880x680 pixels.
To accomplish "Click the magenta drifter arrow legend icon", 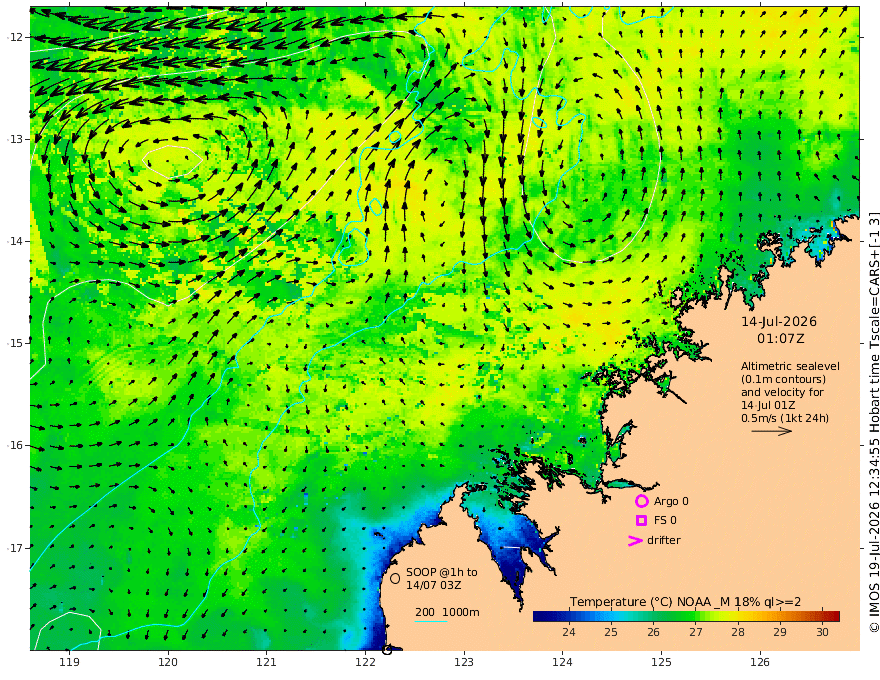I will click(x=635, y=540).
